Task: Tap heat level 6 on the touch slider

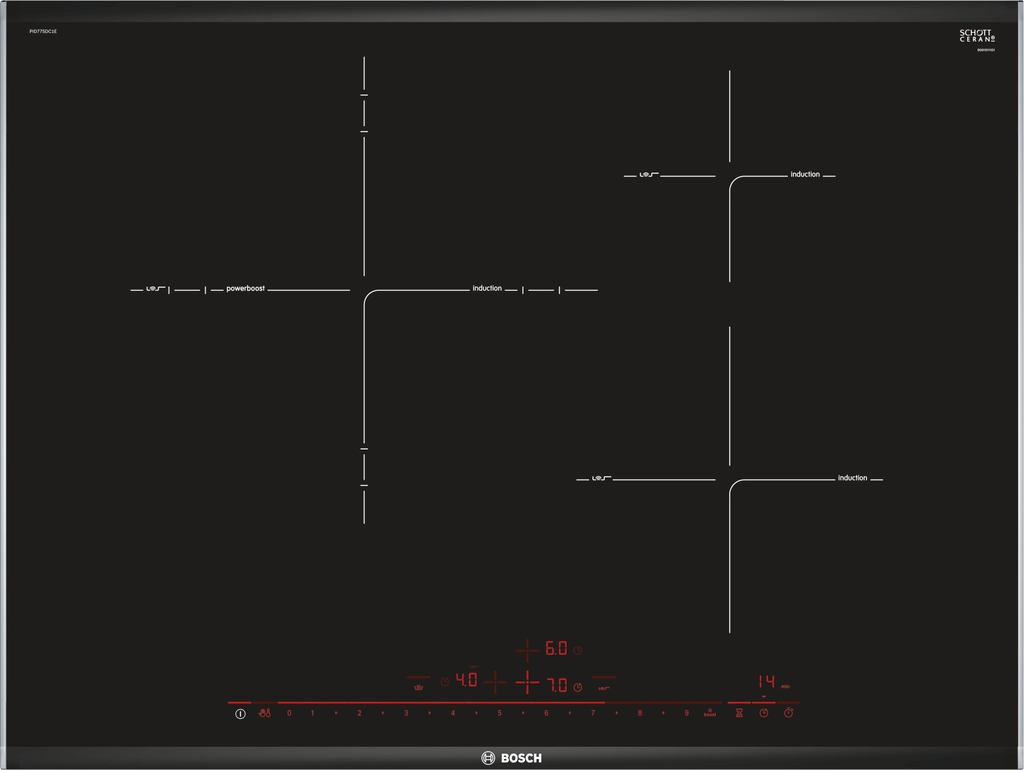Action: 547,713
